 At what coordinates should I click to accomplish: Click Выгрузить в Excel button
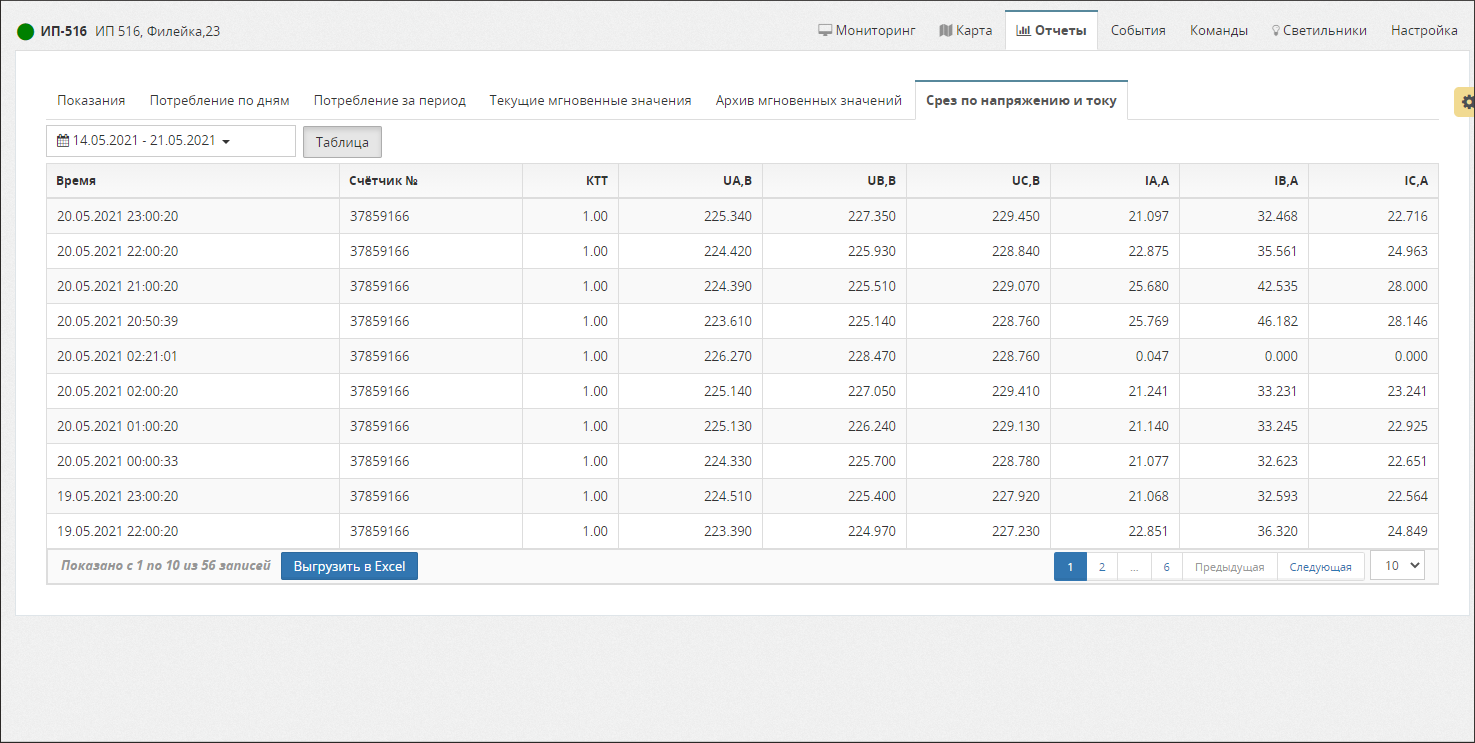pyautogui.click(x=349, y=566)
